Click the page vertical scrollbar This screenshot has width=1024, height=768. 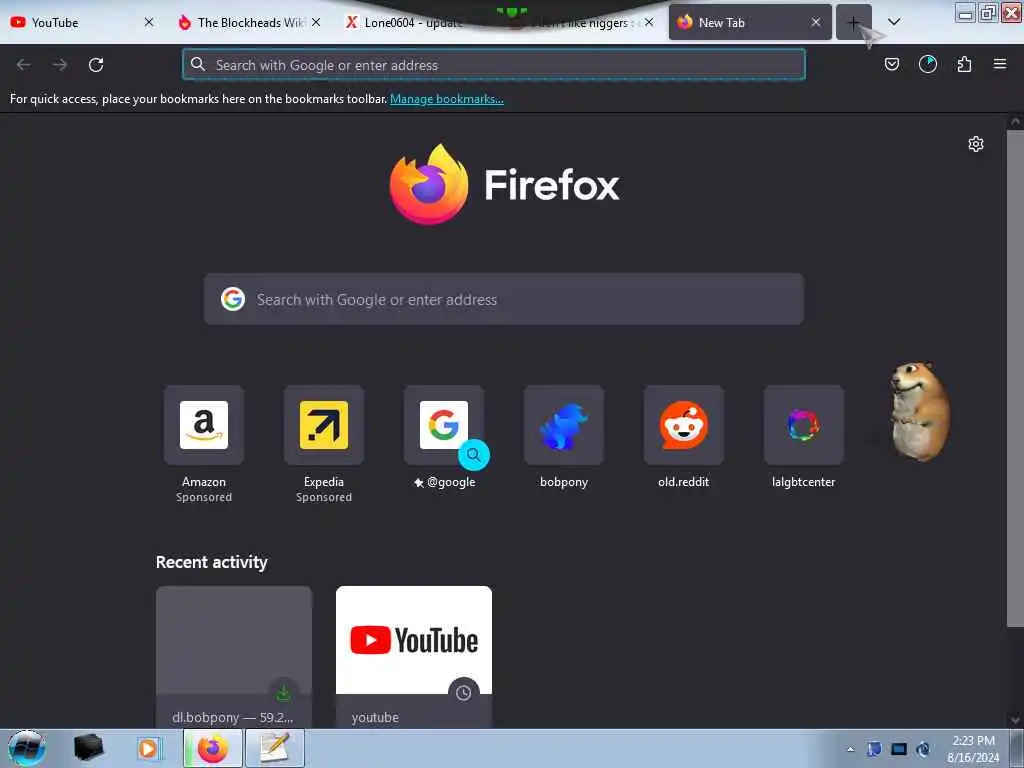[x=1015, y=379]
